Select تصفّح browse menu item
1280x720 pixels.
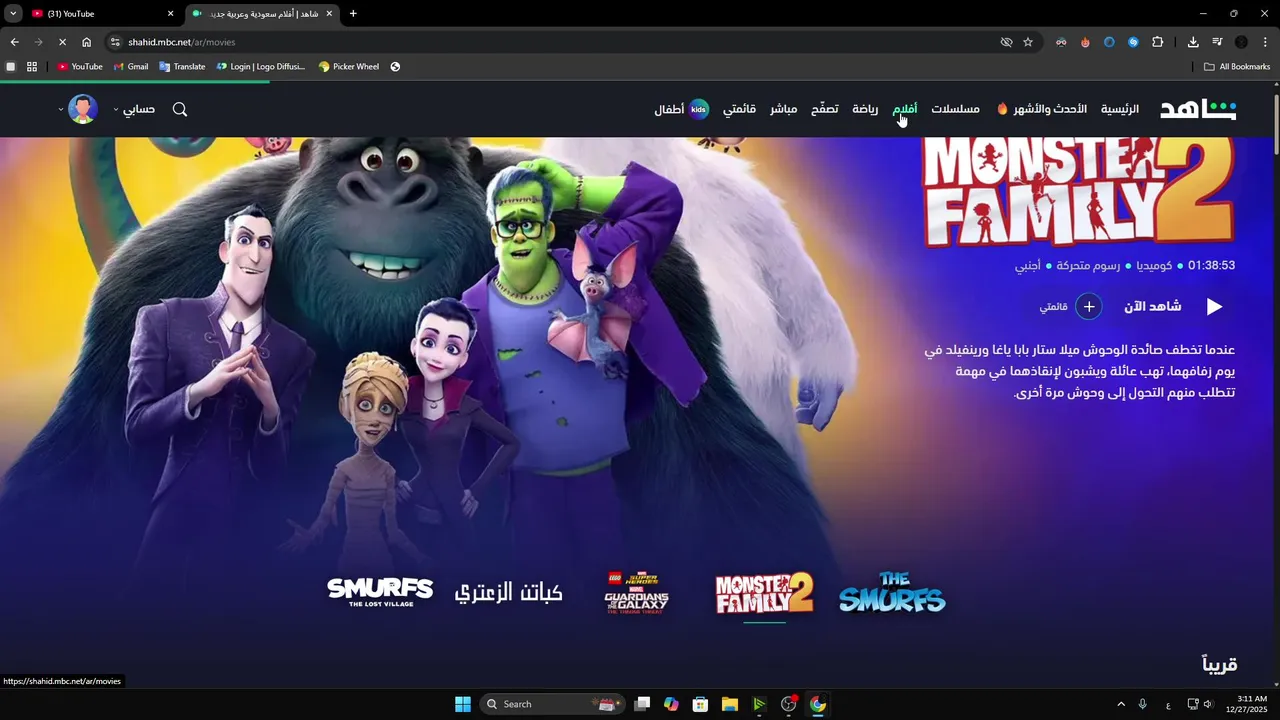(824, 109)
